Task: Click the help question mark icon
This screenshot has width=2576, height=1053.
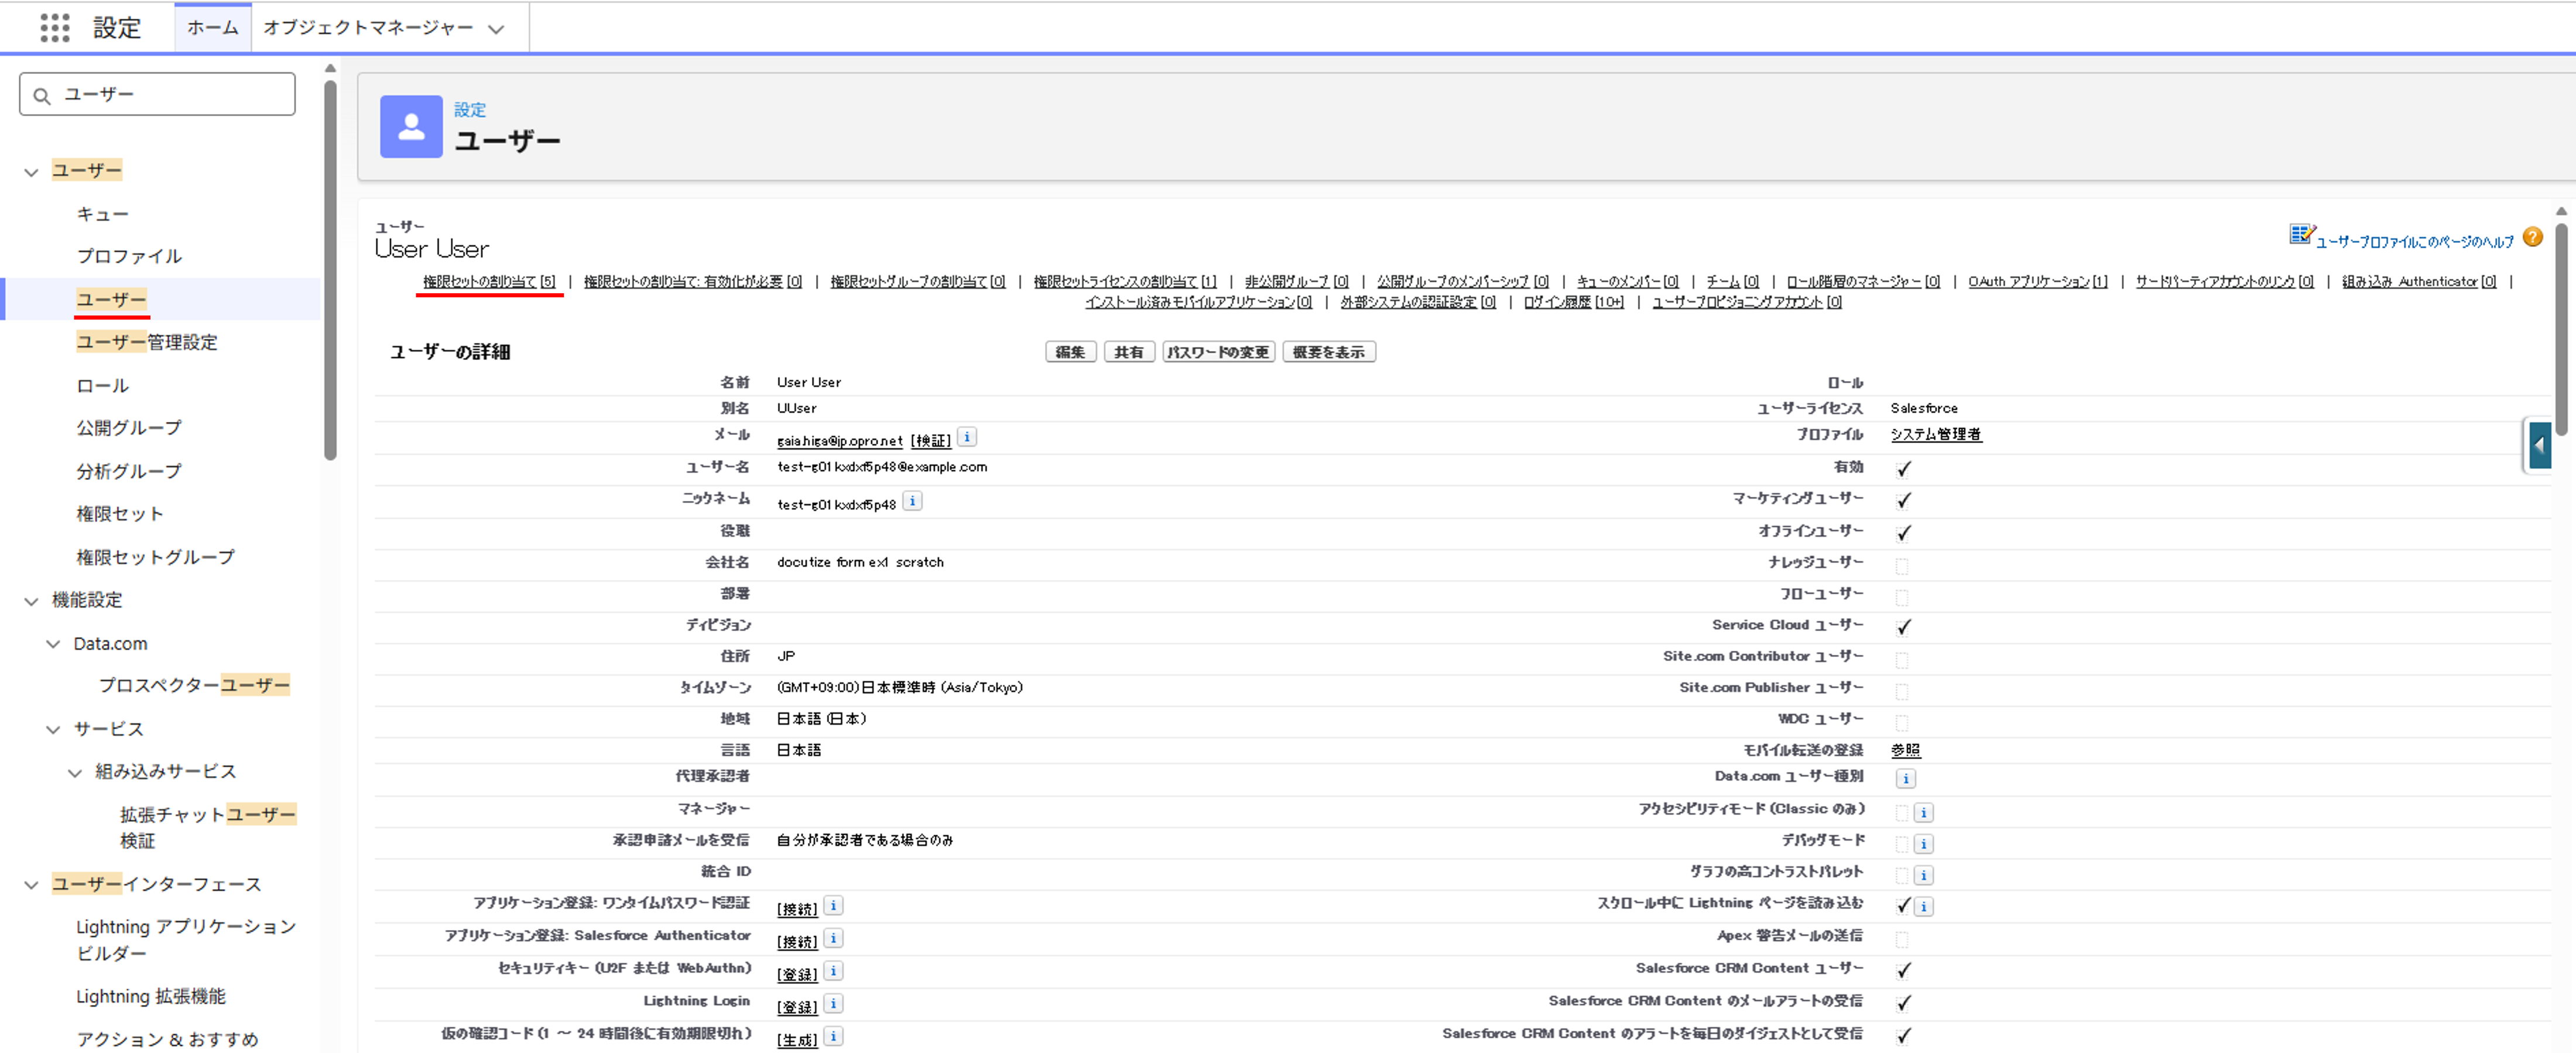Action: [x=2532, y=237]
